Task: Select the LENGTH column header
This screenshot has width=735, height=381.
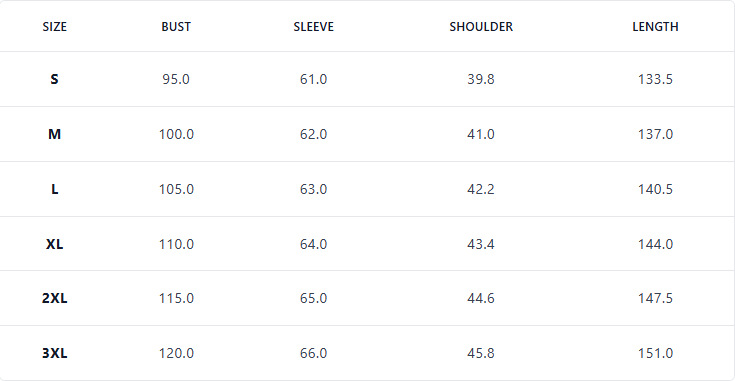Action: tap(655, 27)
